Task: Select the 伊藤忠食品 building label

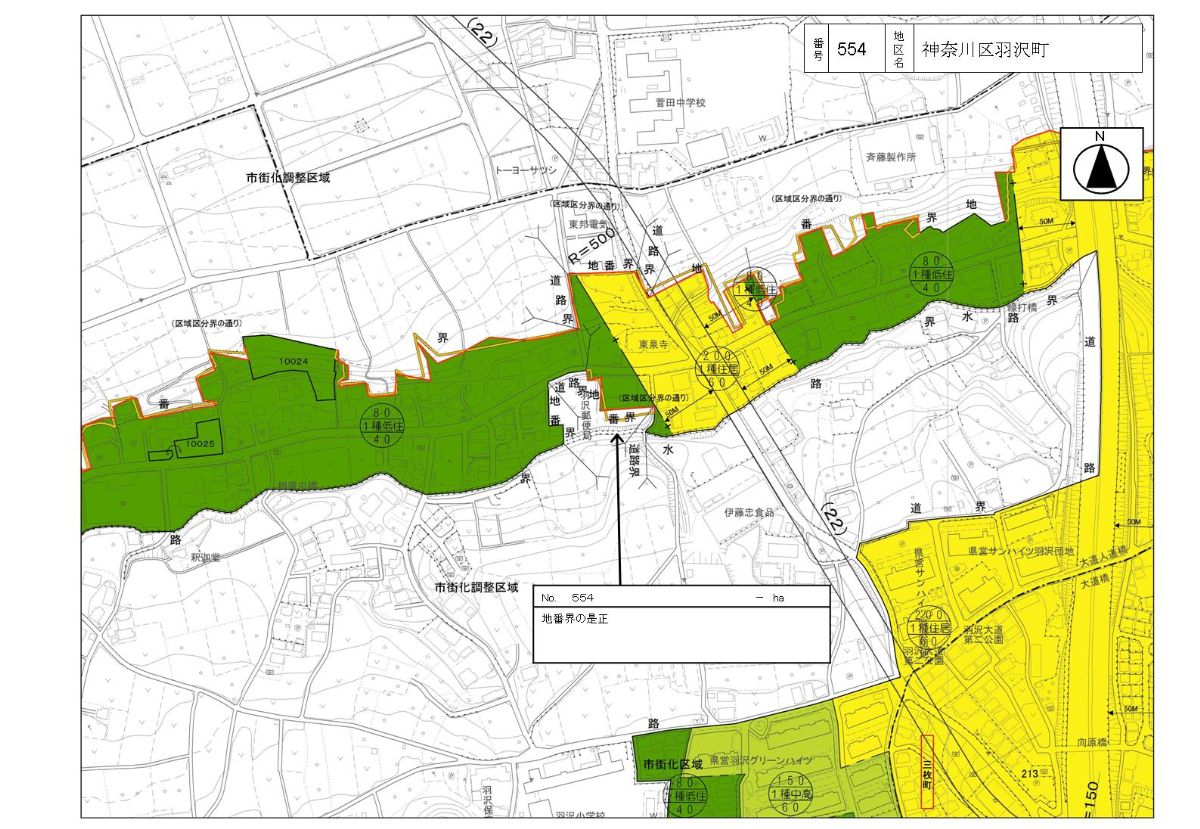Action: (x=750, y=512)
